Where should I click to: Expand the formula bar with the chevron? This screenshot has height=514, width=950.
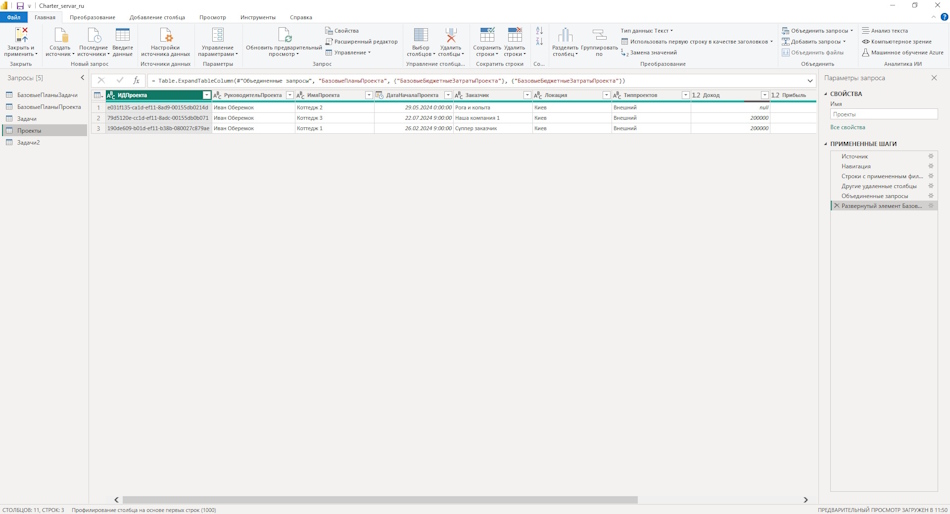point(810,81)
